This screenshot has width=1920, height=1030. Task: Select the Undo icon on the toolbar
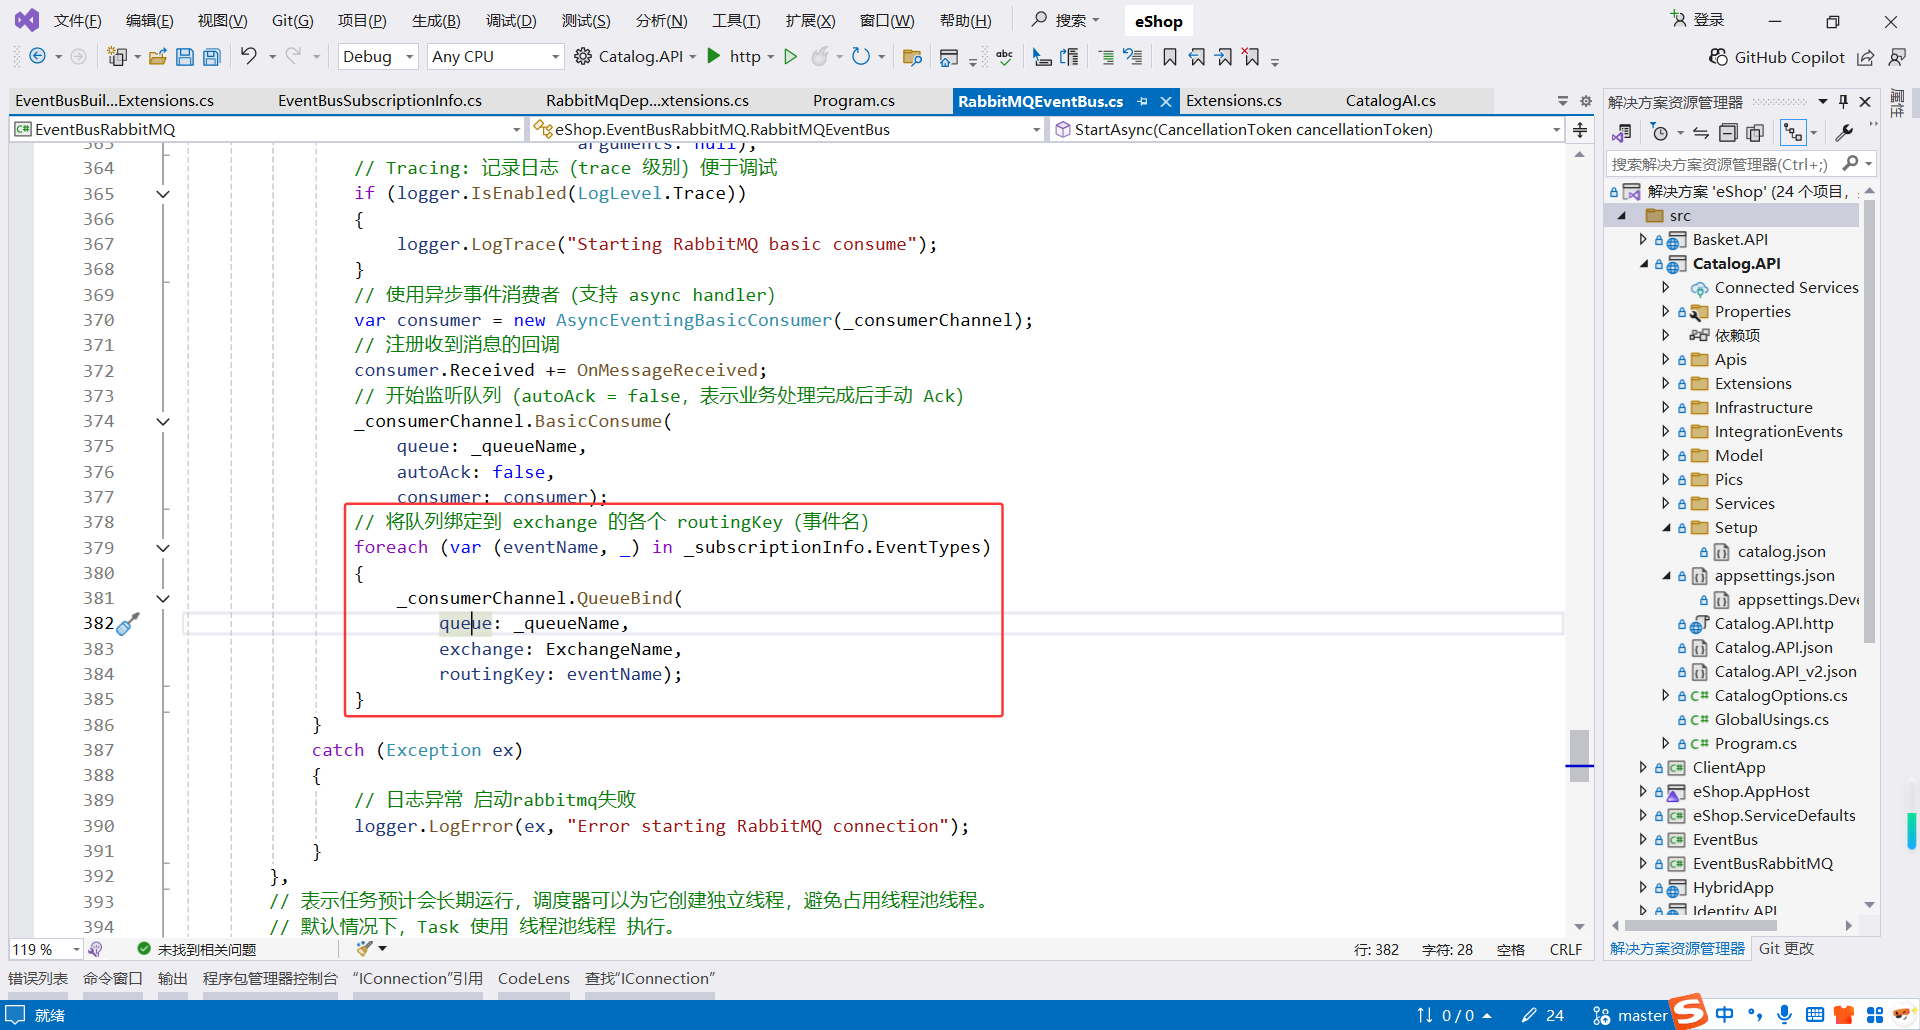coord(250,56)
